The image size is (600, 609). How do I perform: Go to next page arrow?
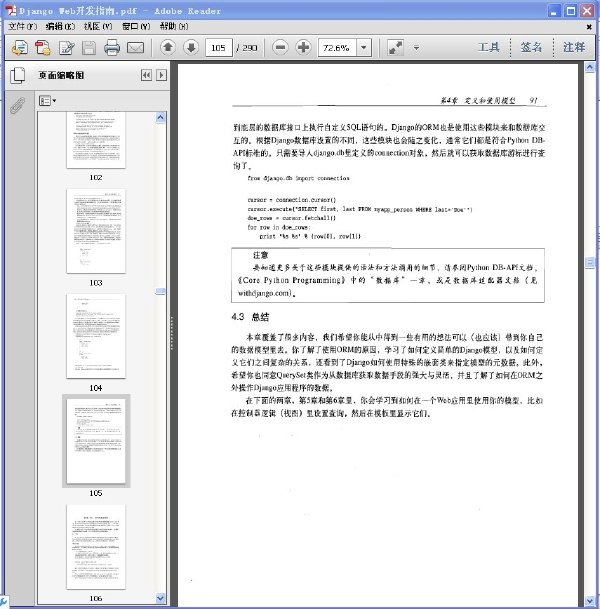coord(191,47)
